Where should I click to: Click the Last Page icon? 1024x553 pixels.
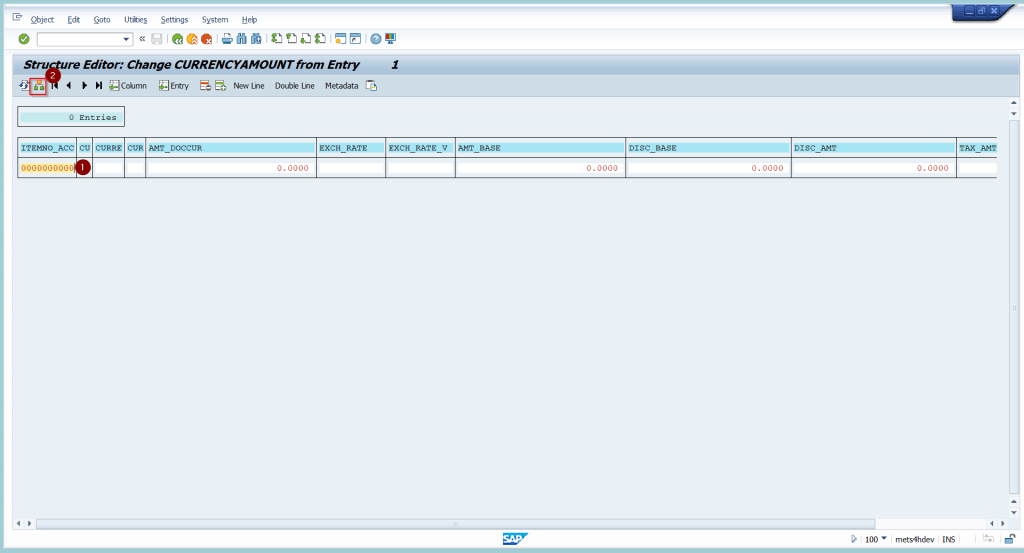pyautogui.click(x=320, y=39)
